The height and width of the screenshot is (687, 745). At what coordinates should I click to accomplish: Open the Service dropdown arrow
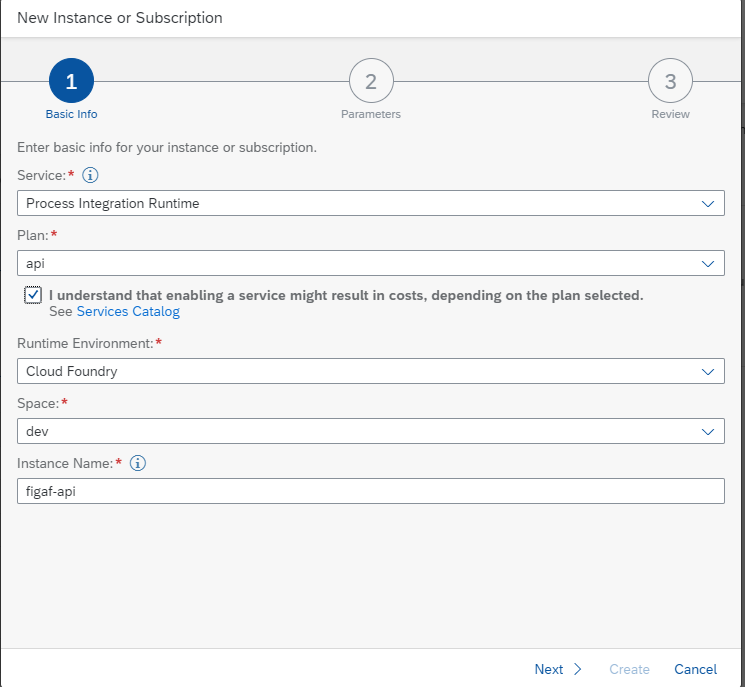707,203
